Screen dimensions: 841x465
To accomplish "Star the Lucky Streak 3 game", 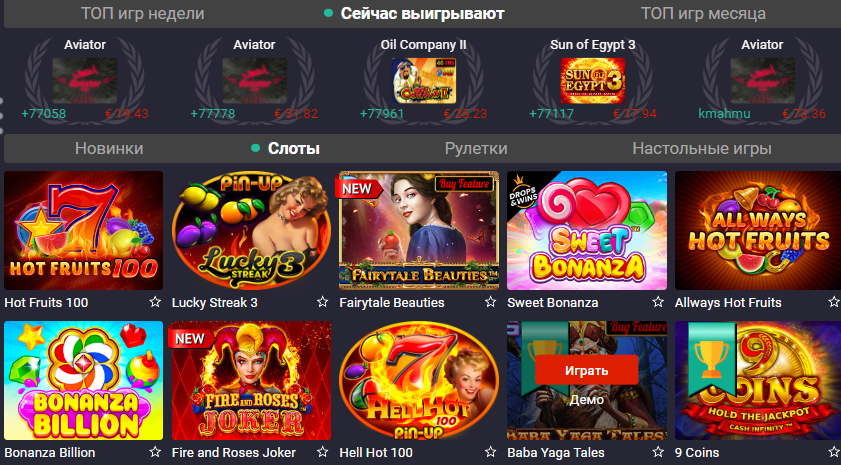I will pos(322,302).
